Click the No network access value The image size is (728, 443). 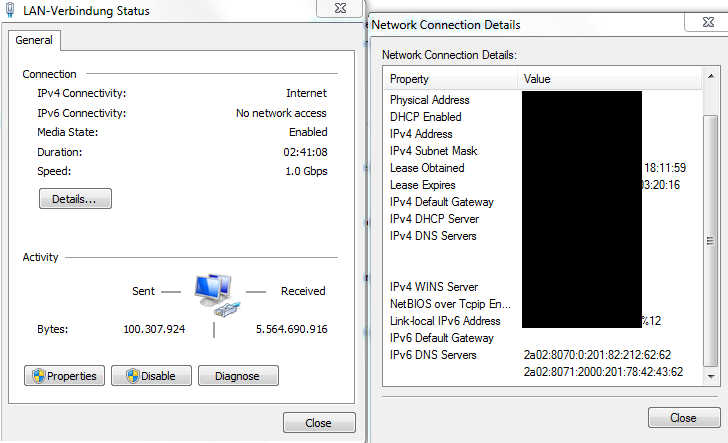click(x=281, y=113)
